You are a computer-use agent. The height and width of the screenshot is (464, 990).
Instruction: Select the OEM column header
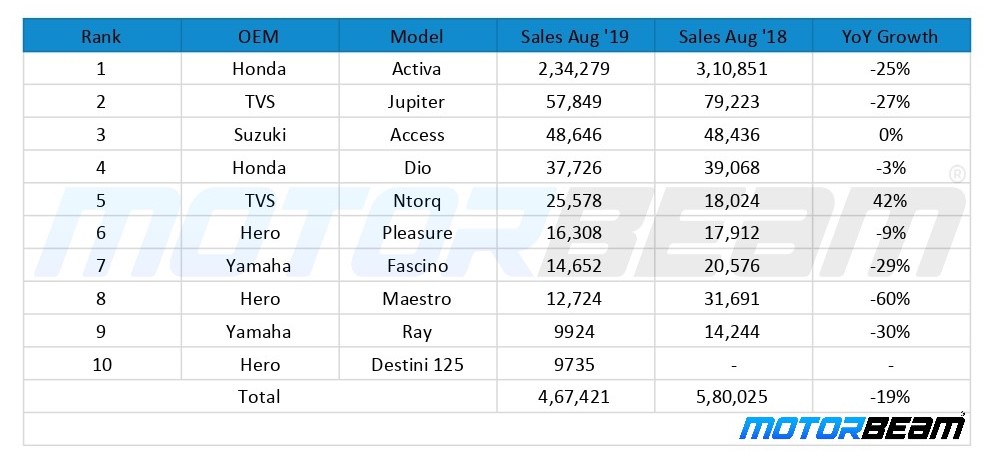pyautogui.click(x=259, y=37)
